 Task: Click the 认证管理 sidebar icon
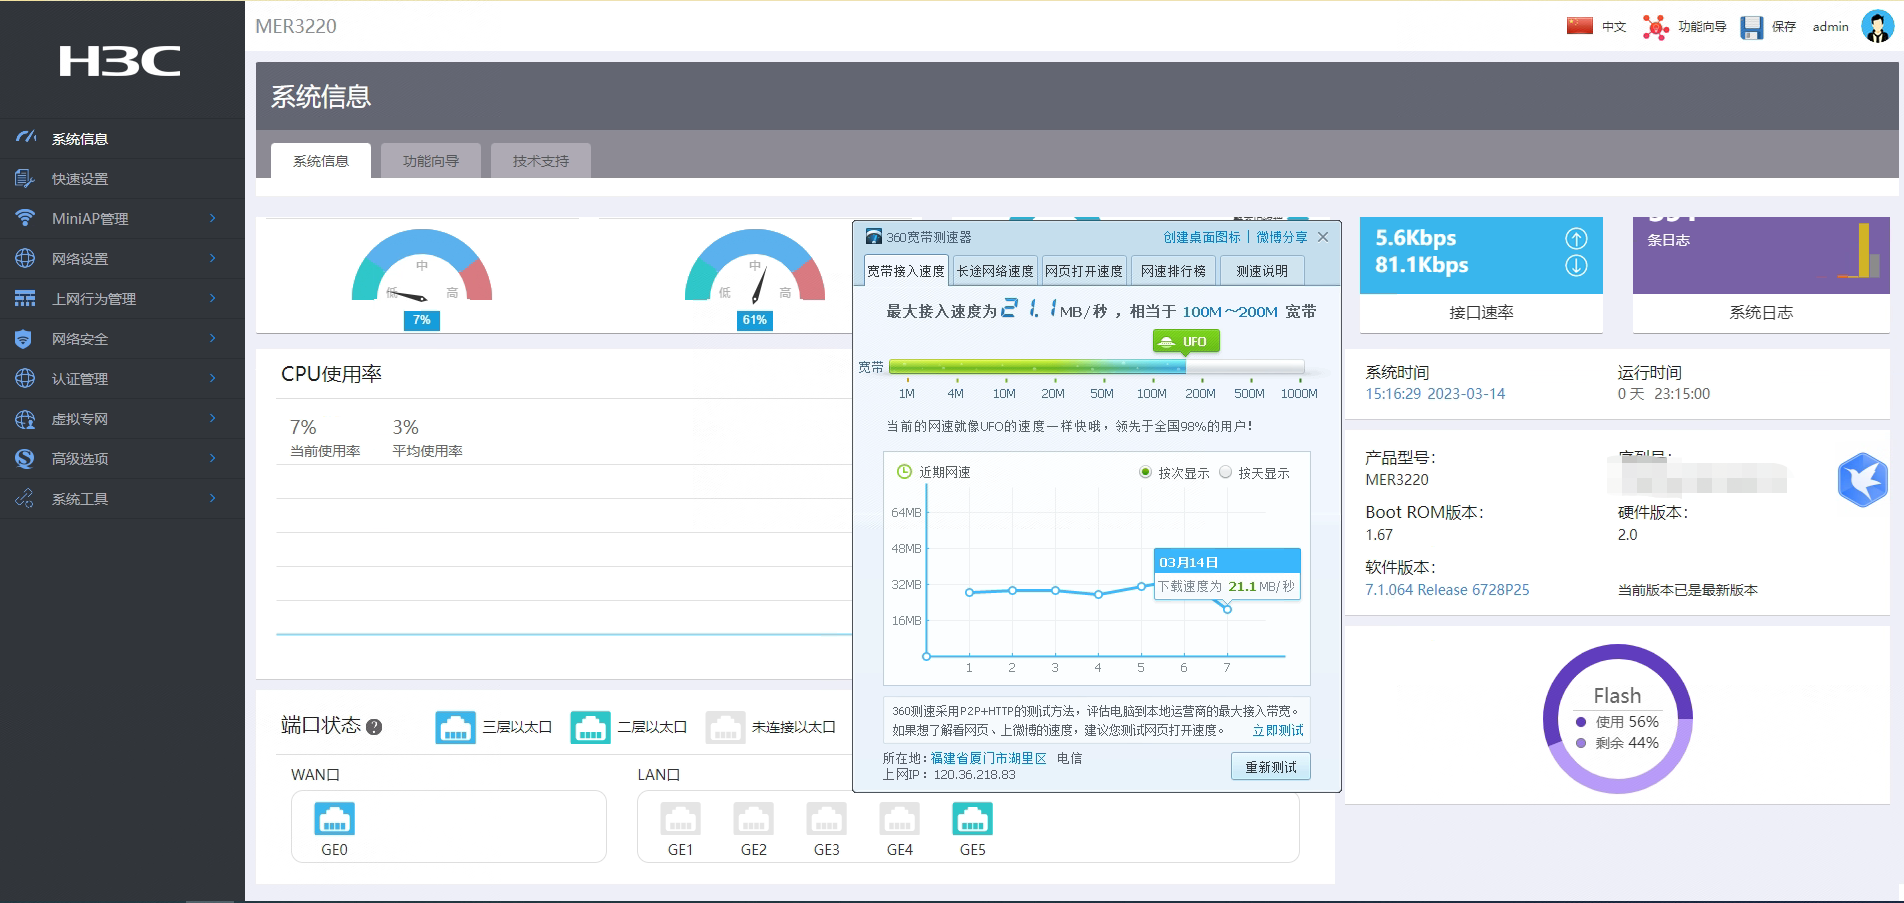pyautogui.click(x=25, y=378)
